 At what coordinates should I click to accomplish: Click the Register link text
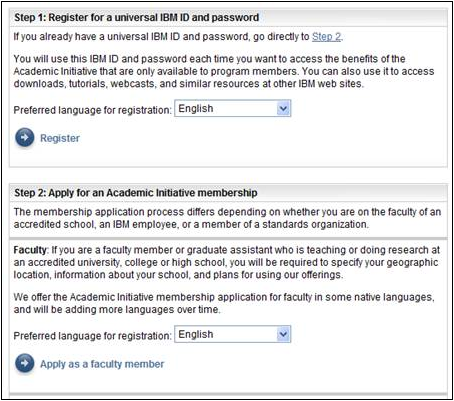pos(60,138)
